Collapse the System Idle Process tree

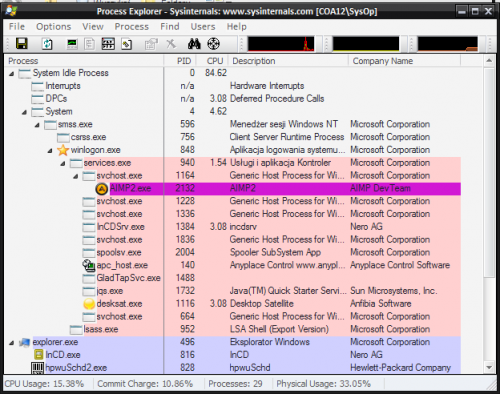pyautogui.click(x=12, y=74)
